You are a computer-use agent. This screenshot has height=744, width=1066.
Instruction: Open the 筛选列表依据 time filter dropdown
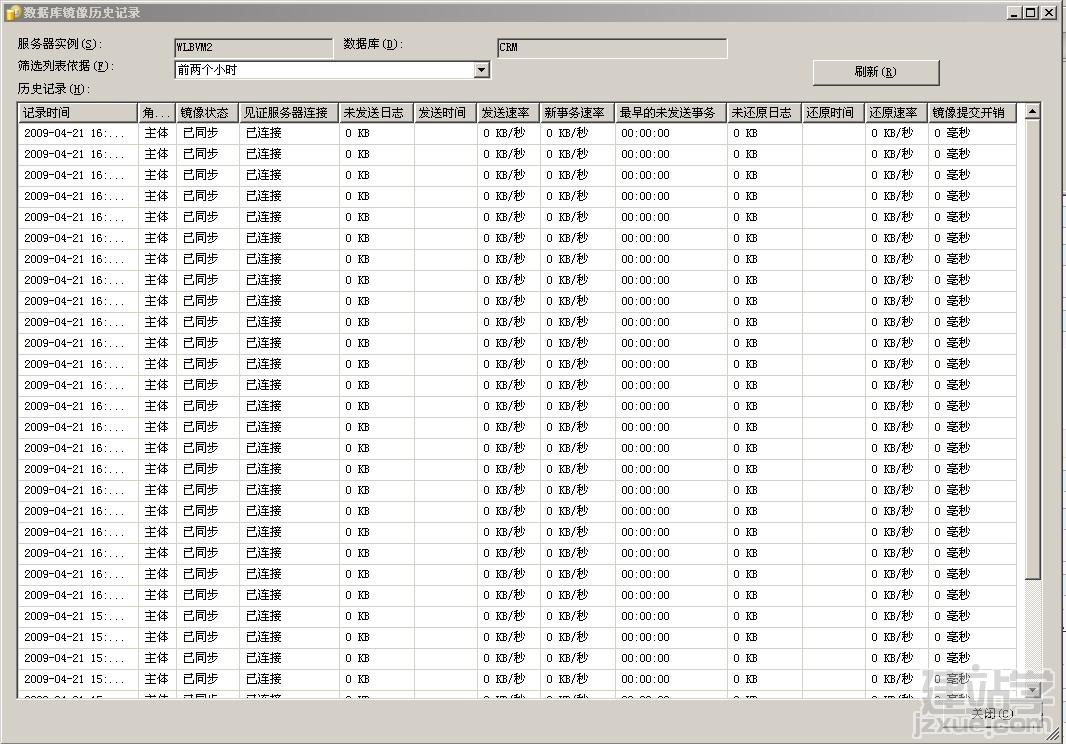click(320, 70)
